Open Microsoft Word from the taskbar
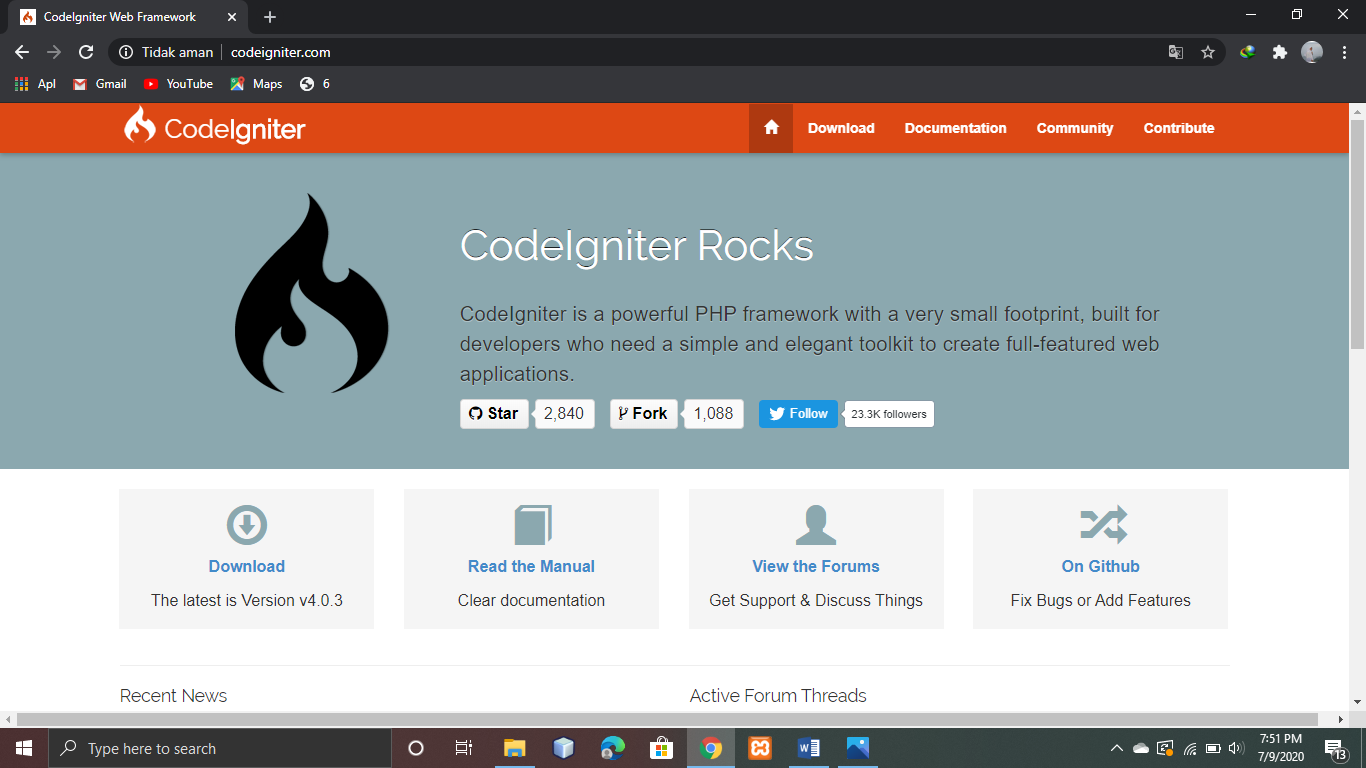This screenshot has width=1366, height=768. coord(809,748)
